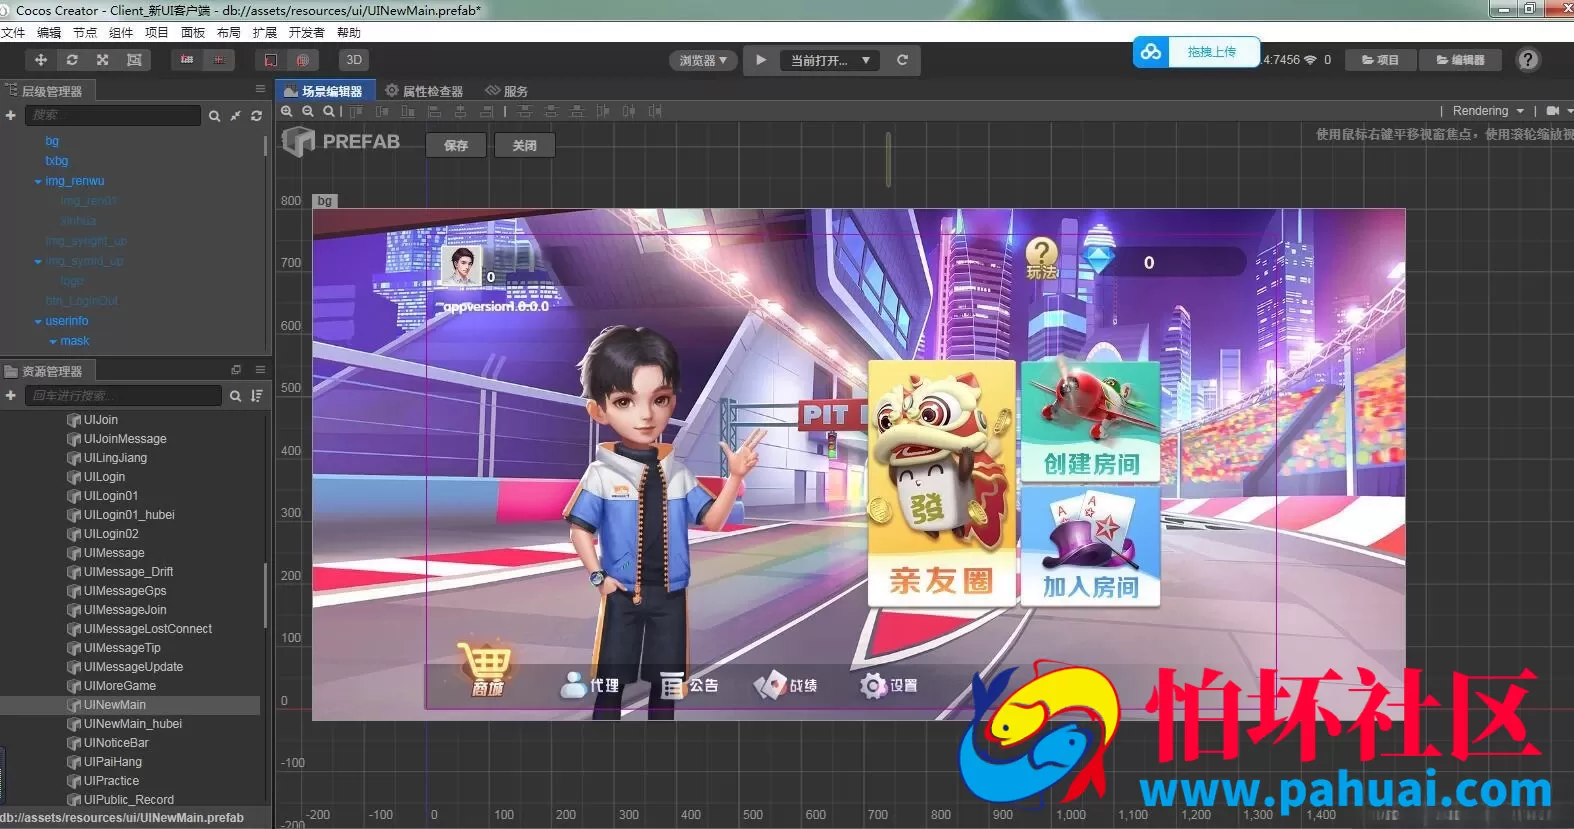This screenshot has height=829, width=1574.
Task: Align selected nodes to top
Action: click(356, 111)
